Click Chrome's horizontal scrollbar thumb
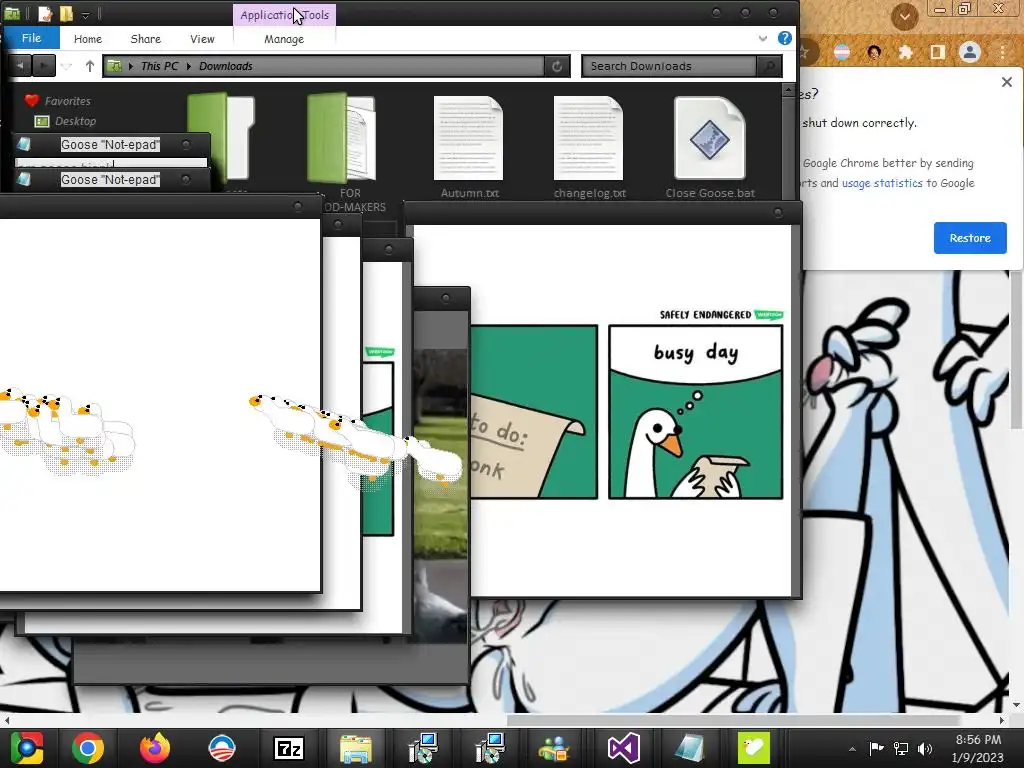This screenshot has height=768, width=1024. pos(732,720)
